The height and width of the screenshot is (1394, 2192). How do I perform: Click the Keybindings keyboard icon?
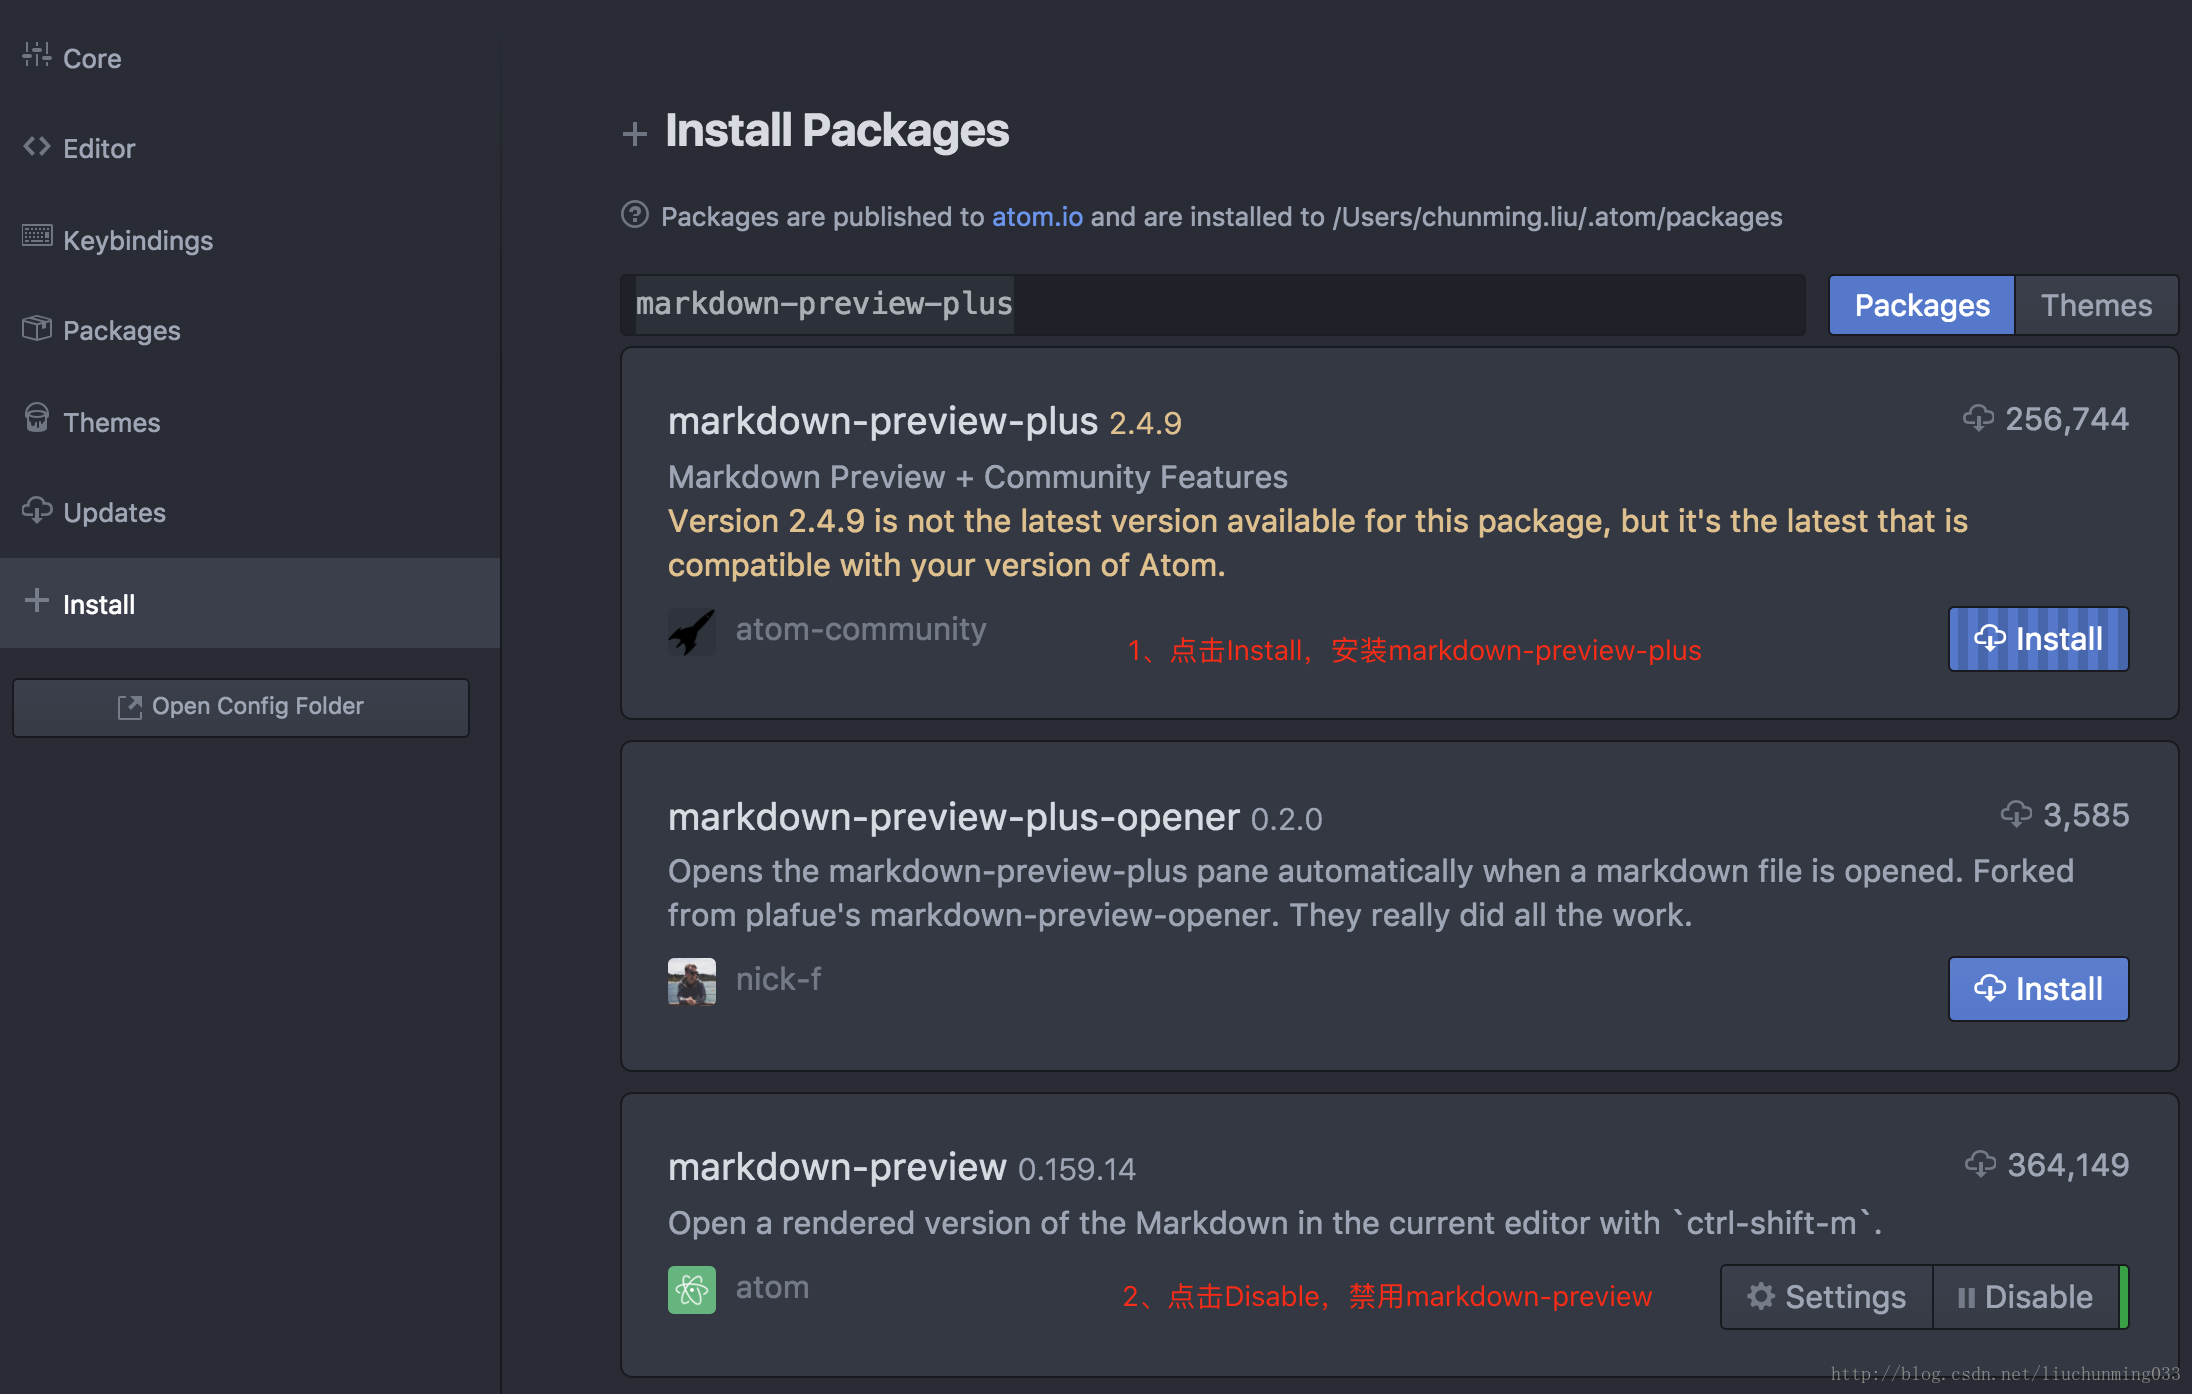pos(37,236)
